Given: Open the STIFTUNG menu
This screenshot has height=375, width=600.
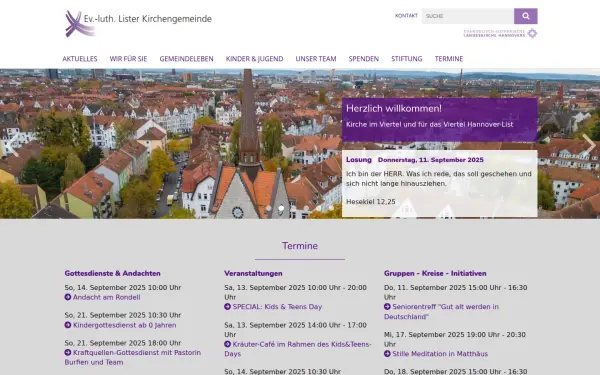Looking at the screenshot, I should tap(407, 59).
